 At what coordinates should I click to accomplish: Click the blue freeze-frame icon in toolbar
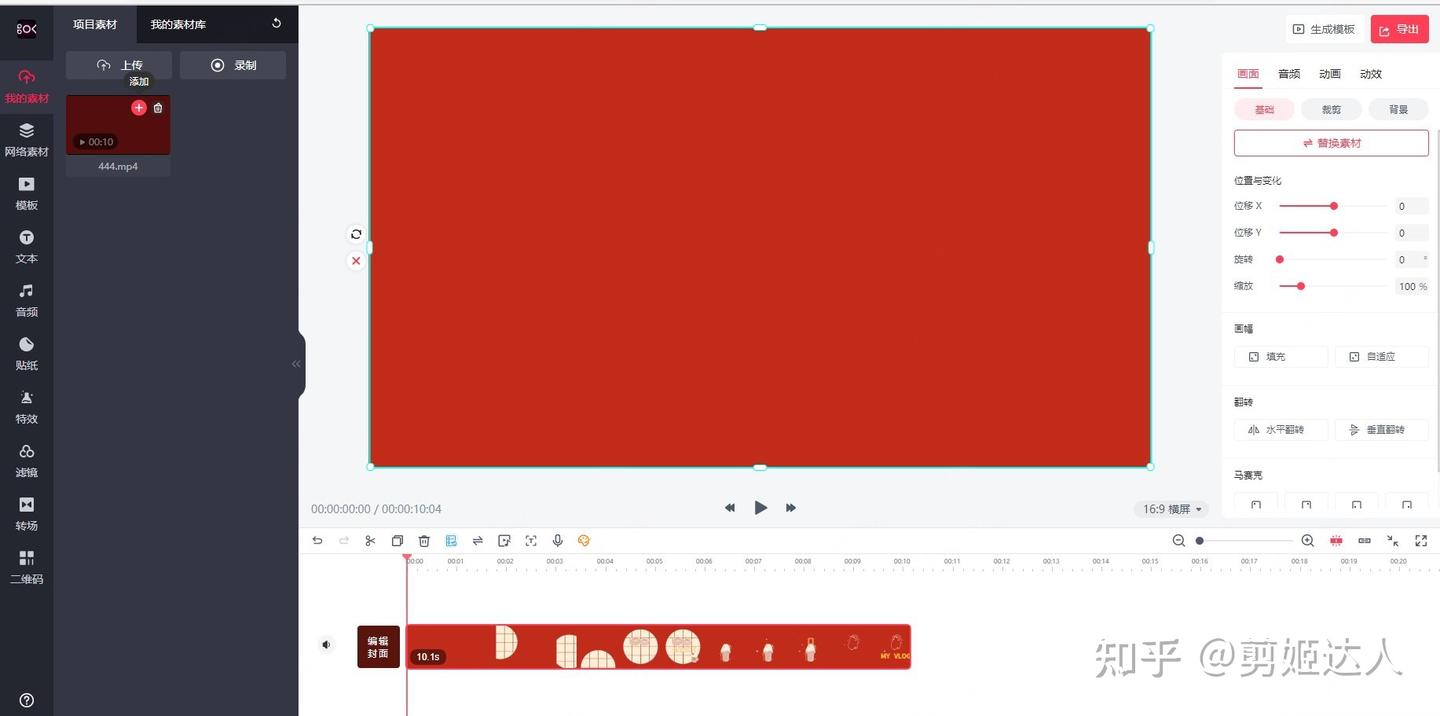click(x=451, y=540)
